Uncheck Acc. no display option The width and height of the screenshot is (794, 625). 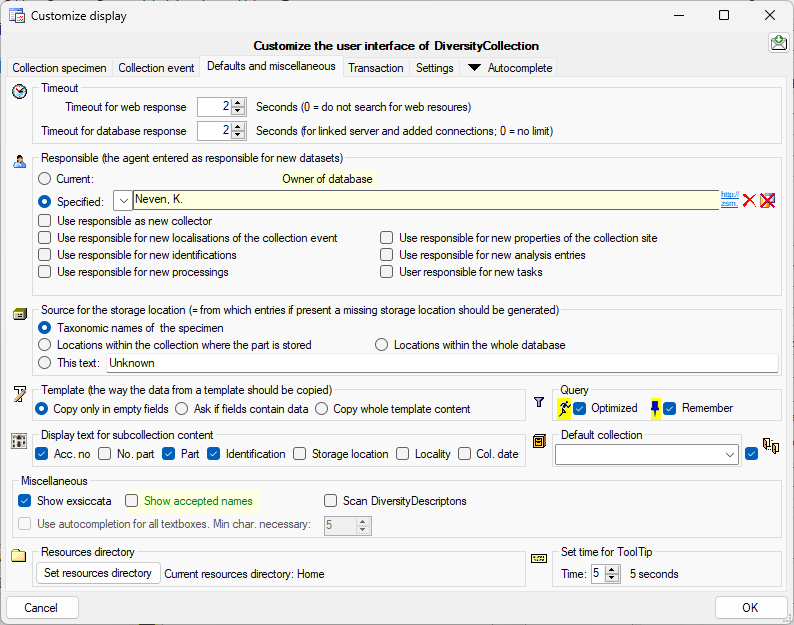coord(42,454)
